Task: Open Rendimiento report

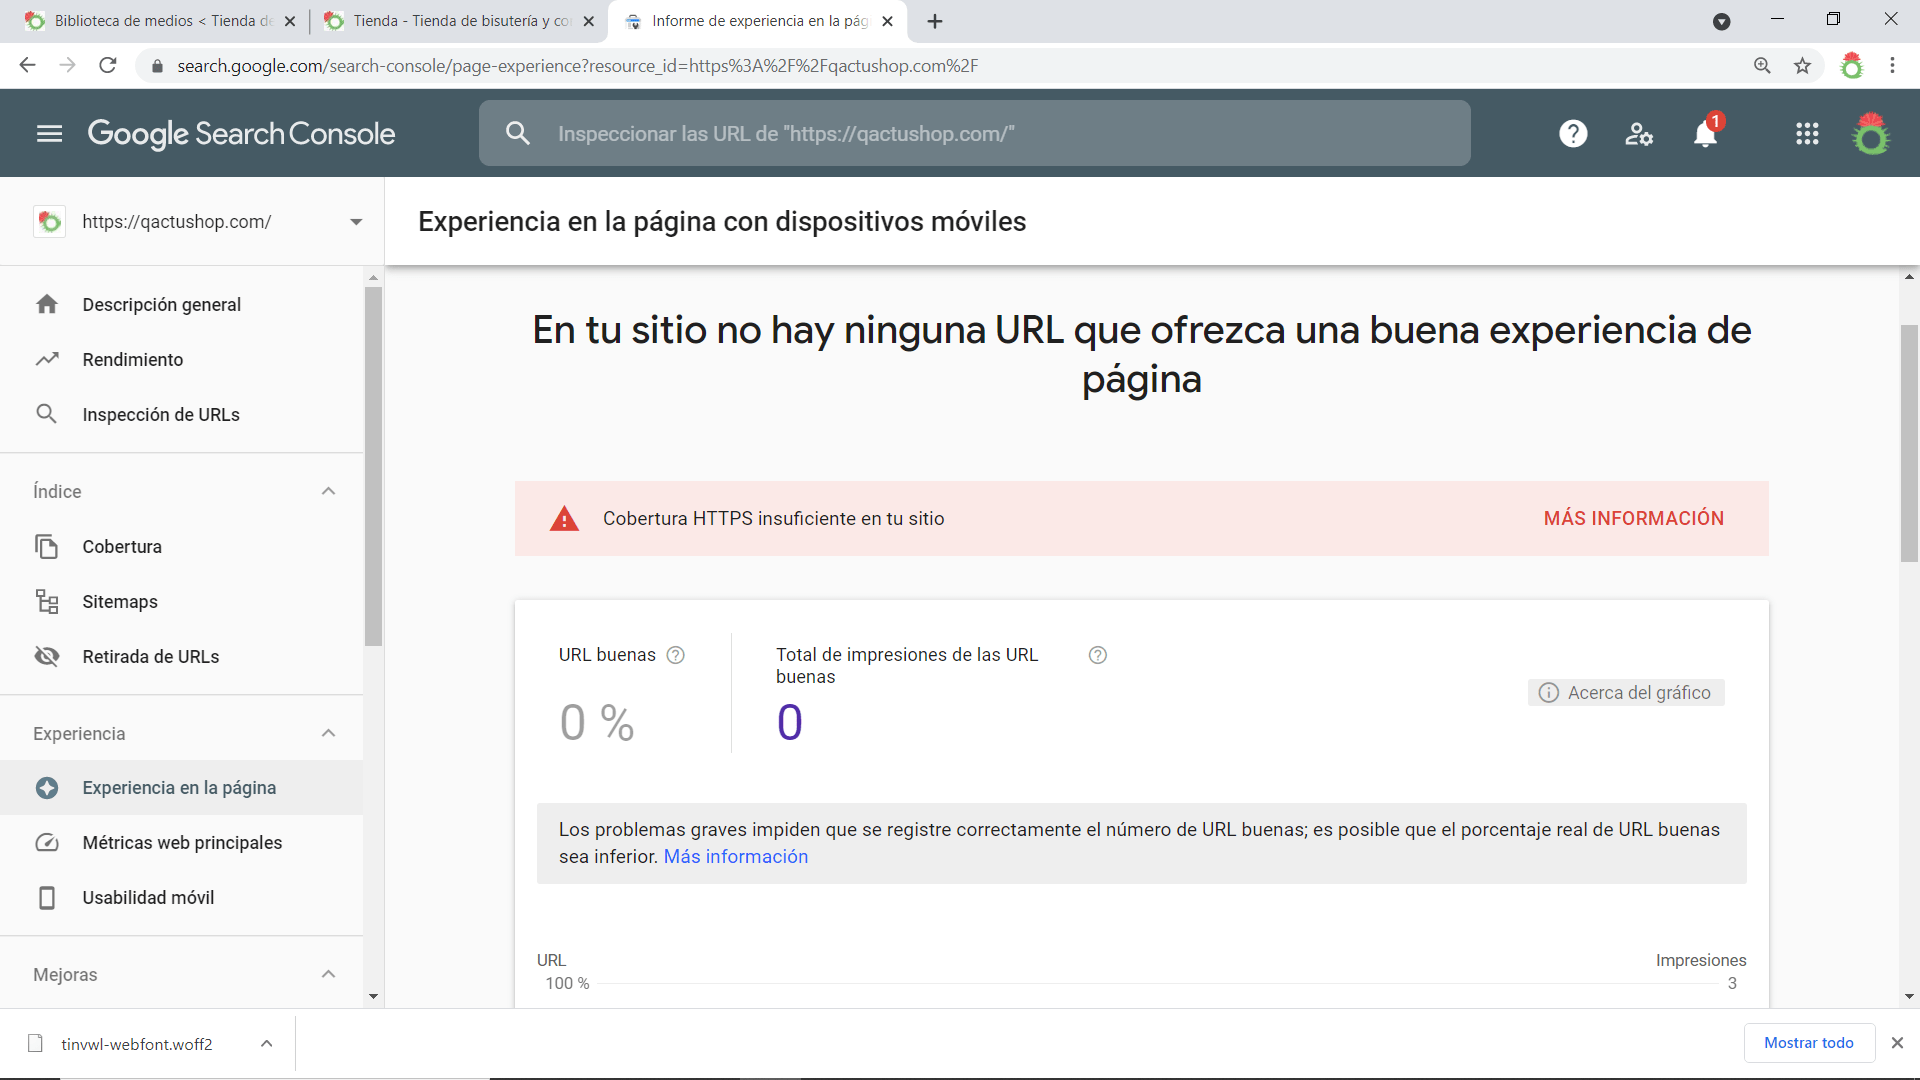Action: click(x=181, y=359)
